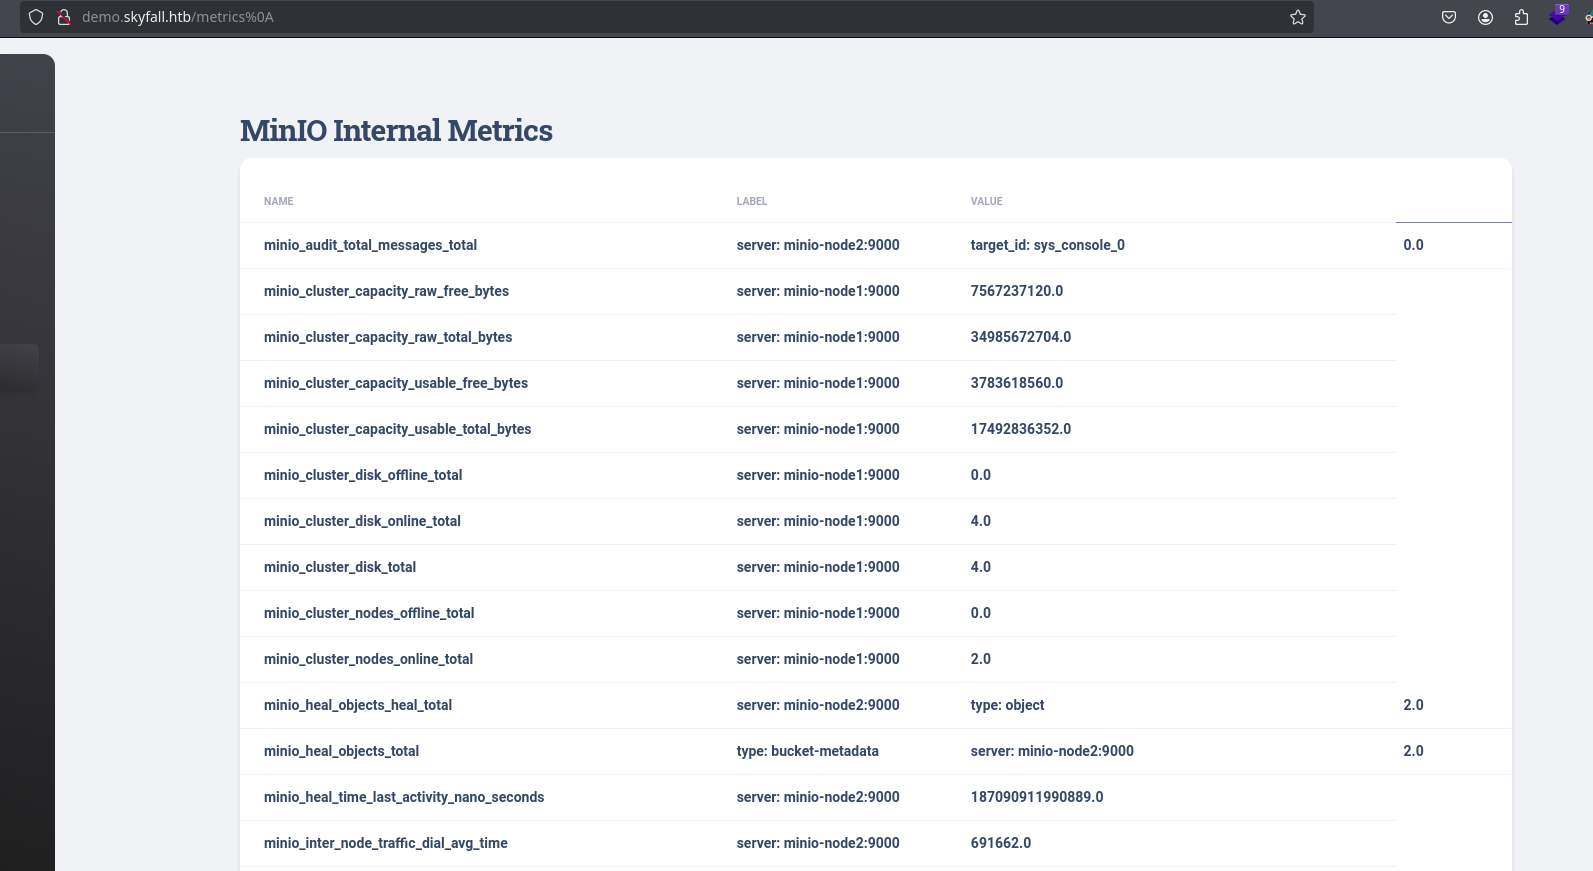The width and height of the screenshot is (1593, 871).
Task: Click the LABEL column header
Action: [752, 201]
